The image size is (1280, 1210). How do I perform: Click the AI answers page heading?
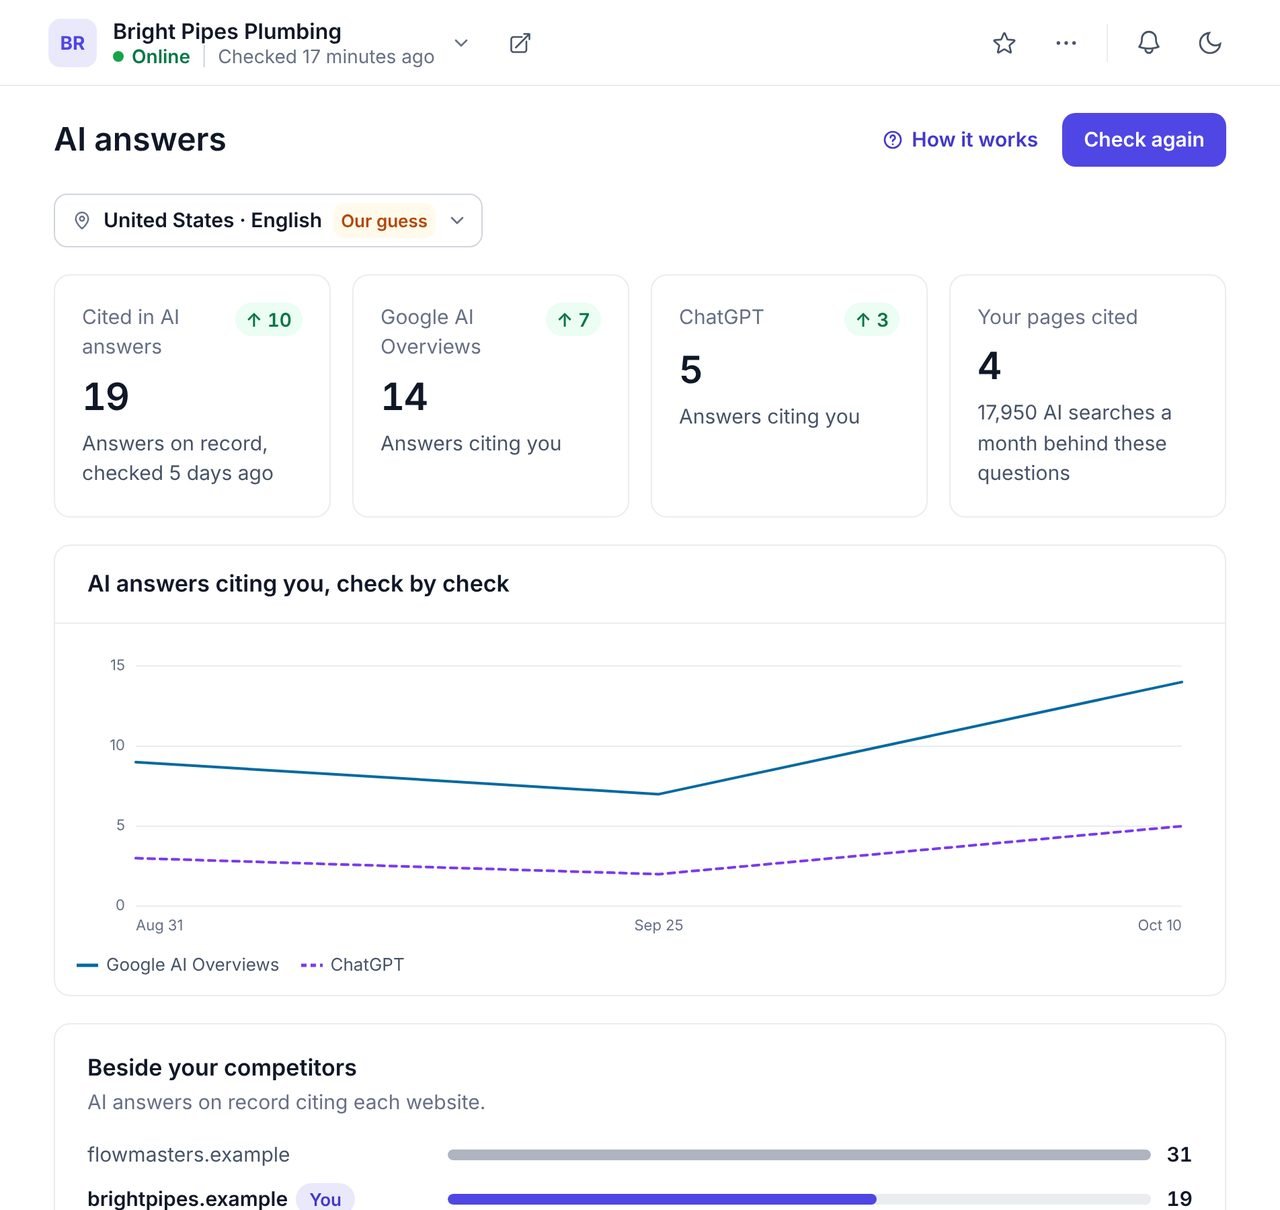point(140,140)
